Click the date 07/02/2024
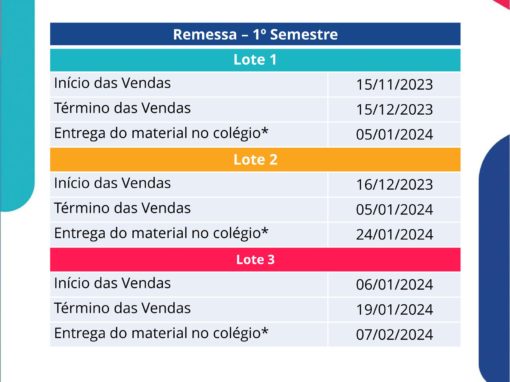 tap(394, 335)
